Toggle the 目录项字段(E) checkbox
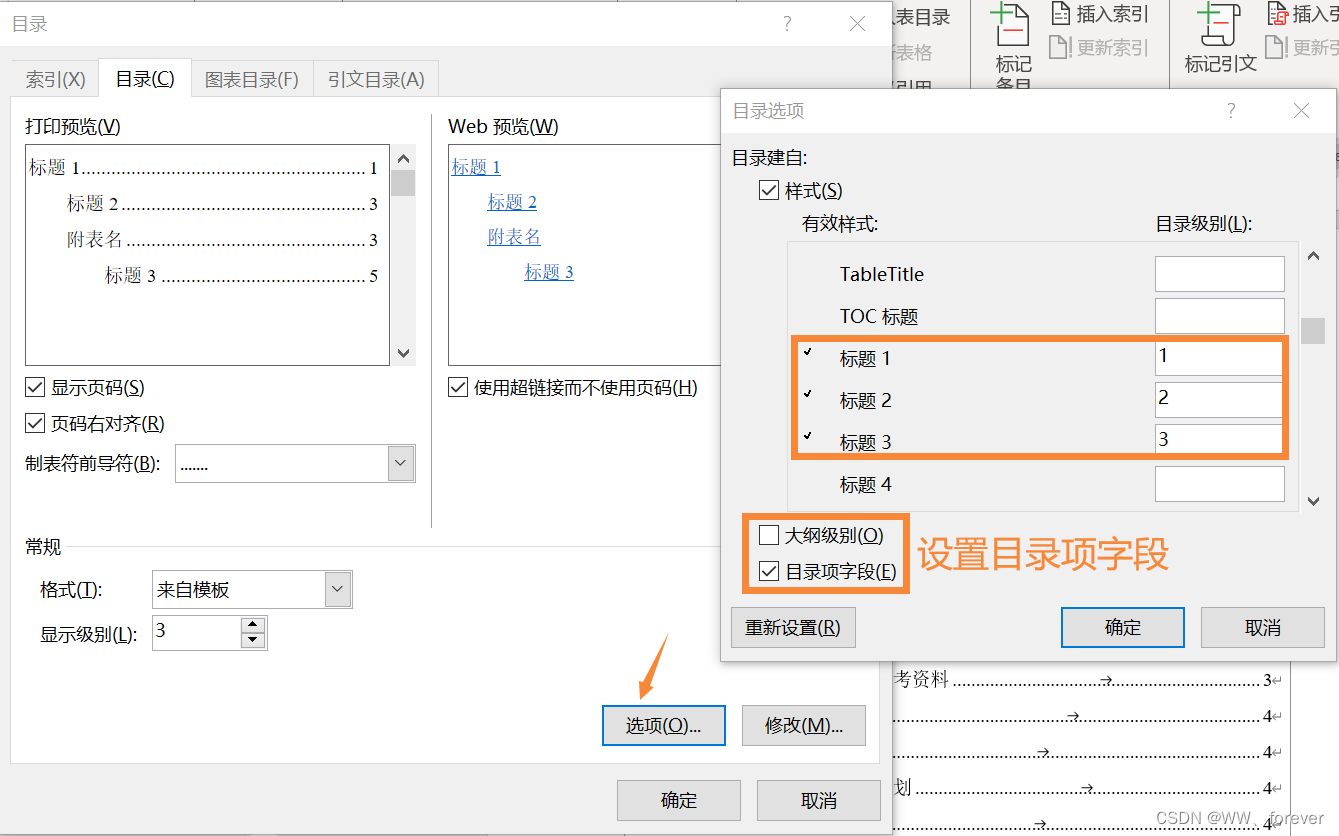The height and width of the screenshot is (836, 1339). (769, 572)
